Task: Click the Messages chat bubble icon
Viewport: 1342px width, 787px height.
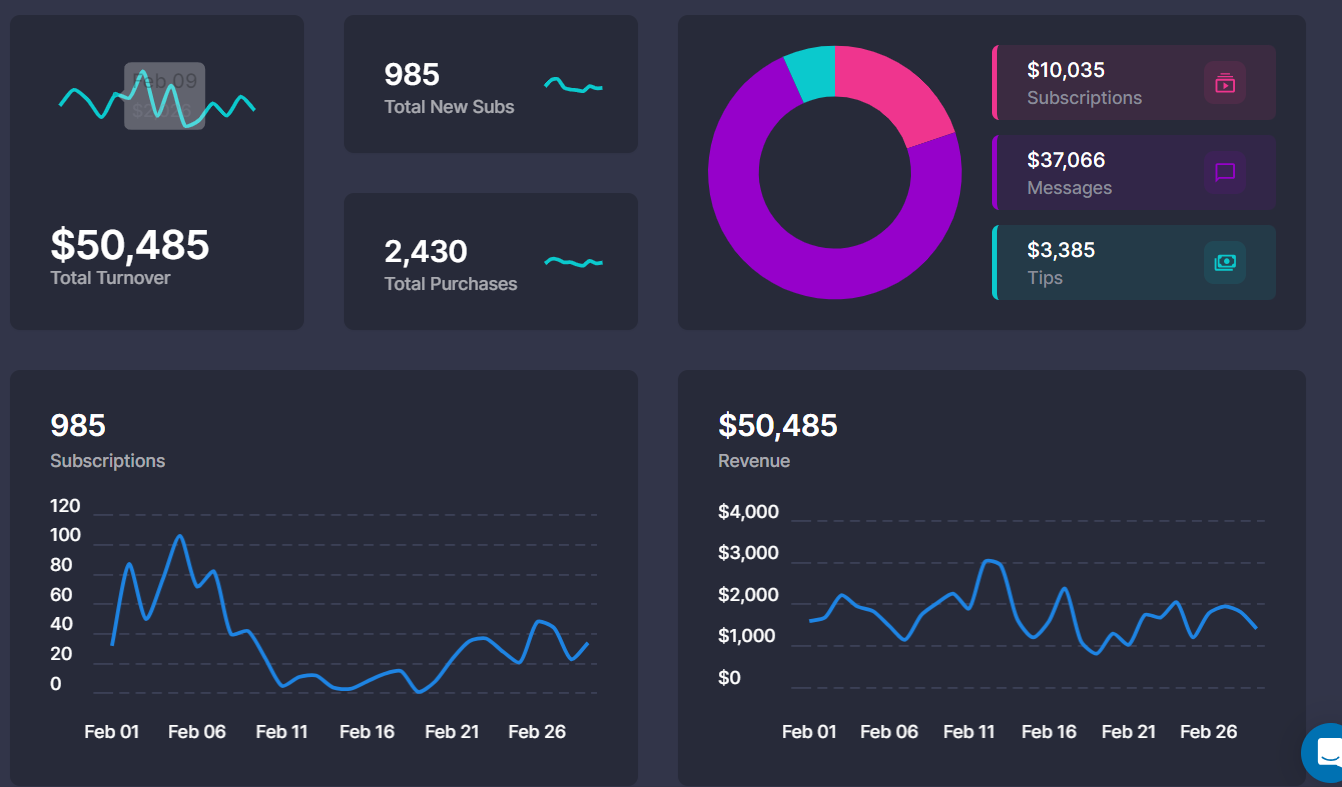Action: pyautogui.click(x=1225, y=172)
